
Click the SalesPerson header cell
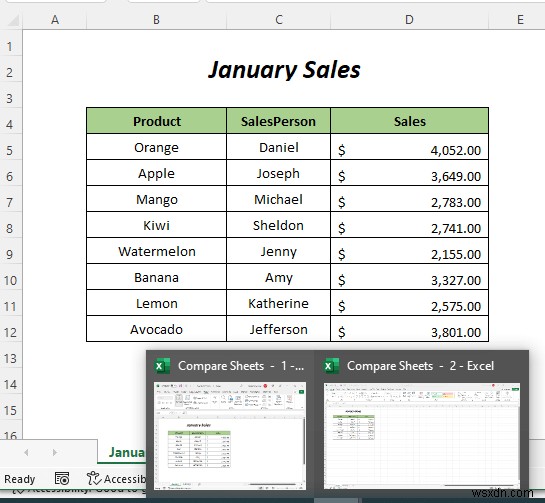coord(278,121)
